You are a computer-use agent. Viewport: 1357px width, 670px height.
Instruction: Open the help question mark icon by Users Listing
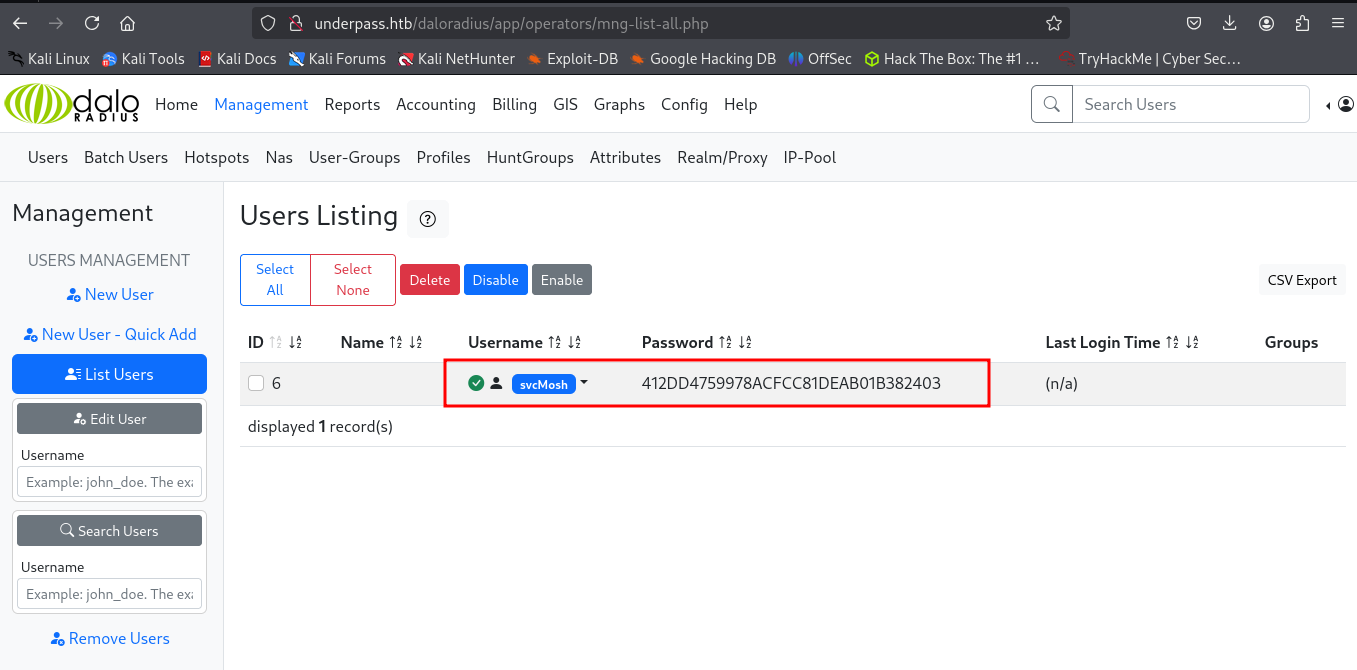428,219
